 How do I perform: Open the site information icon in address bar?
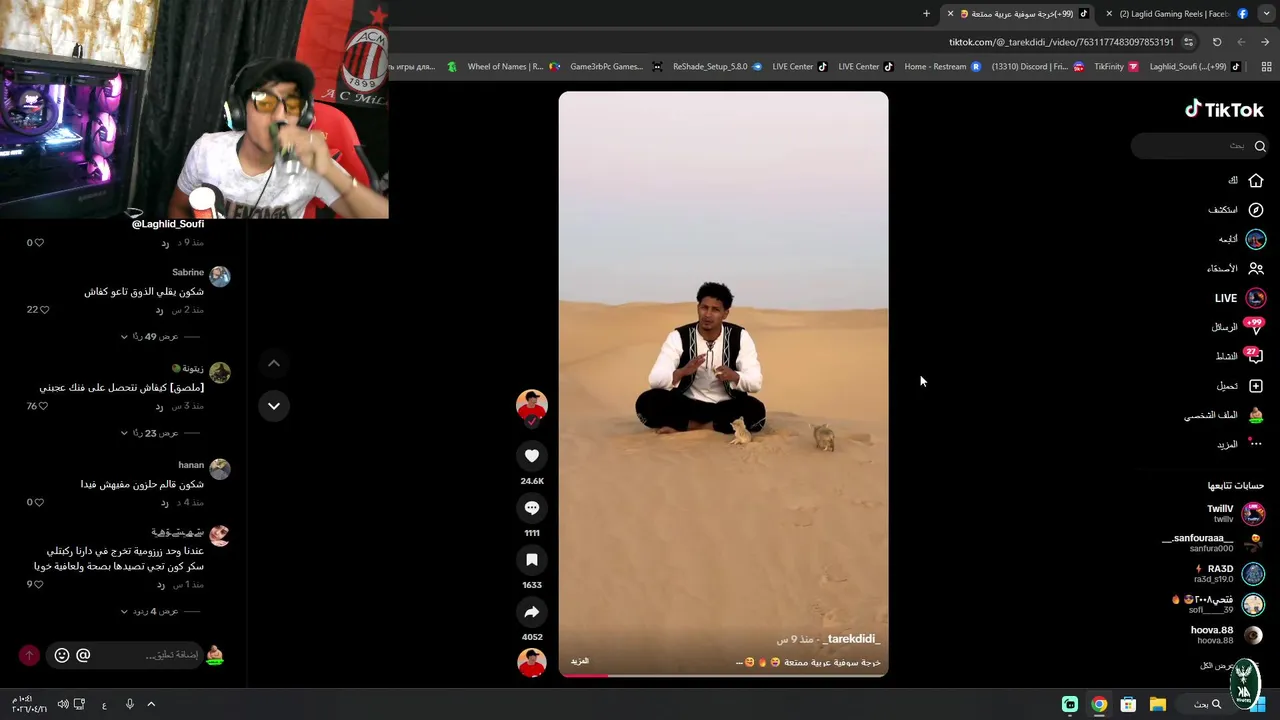[1188, 42]
